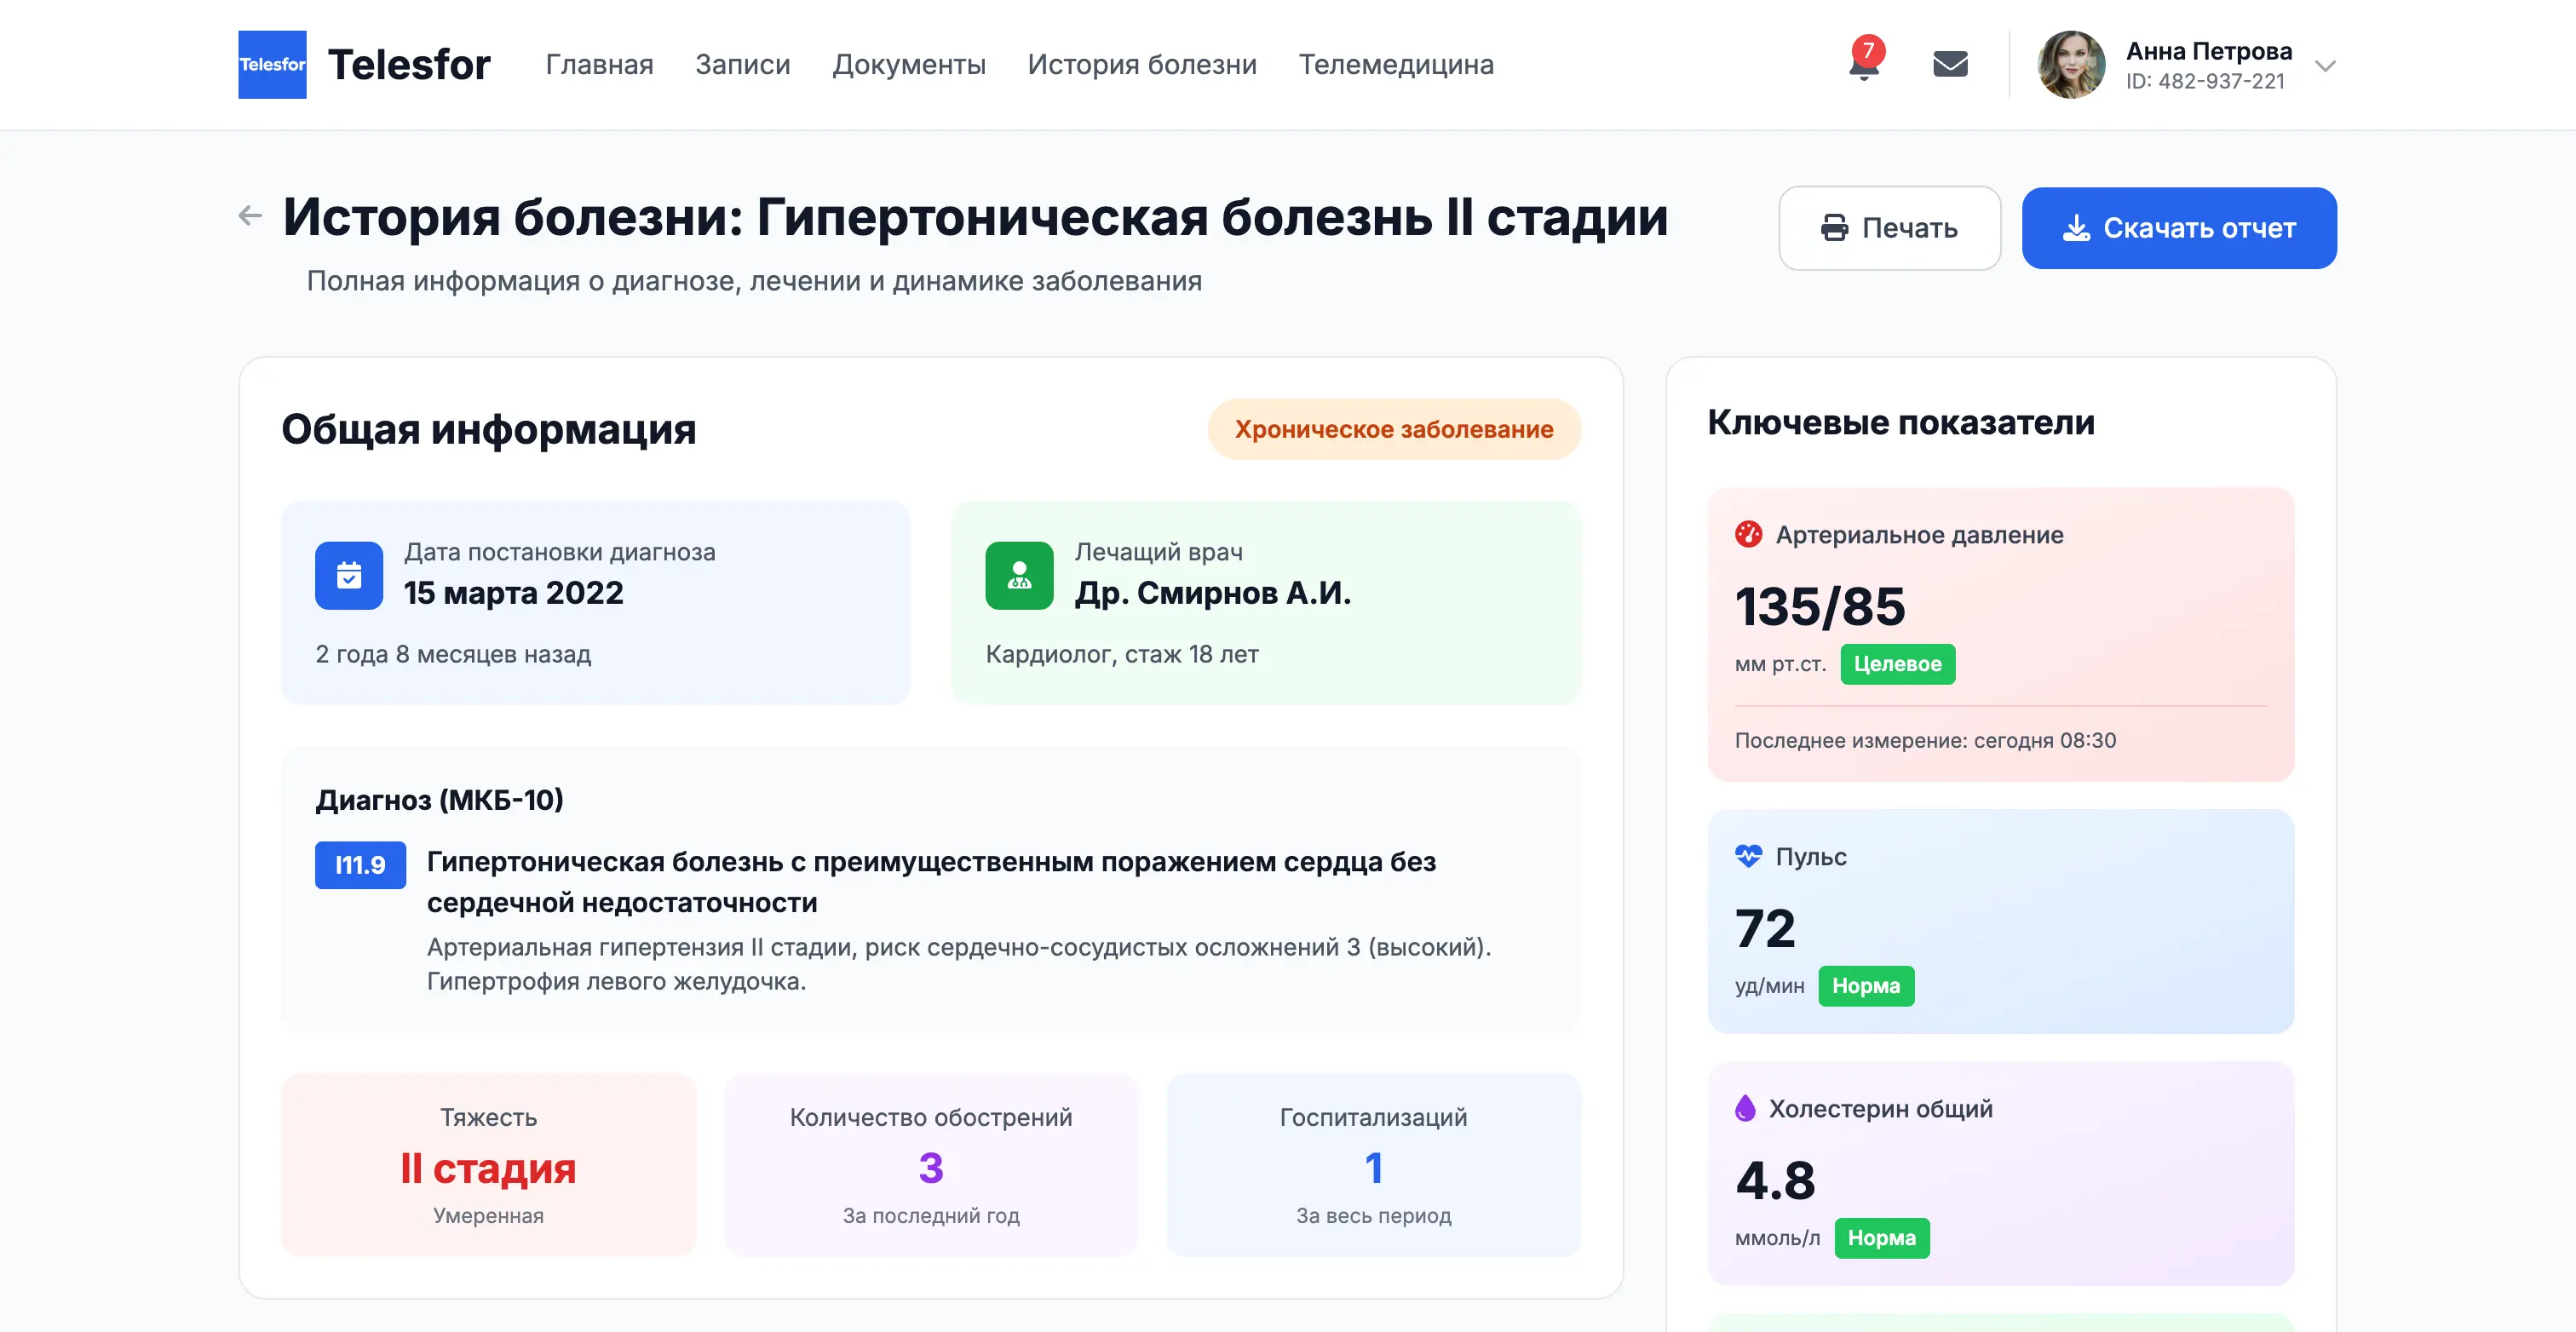Click the Хроническое заболевание tag
Viewport: 2576px width, 1332px height.
1394,430
